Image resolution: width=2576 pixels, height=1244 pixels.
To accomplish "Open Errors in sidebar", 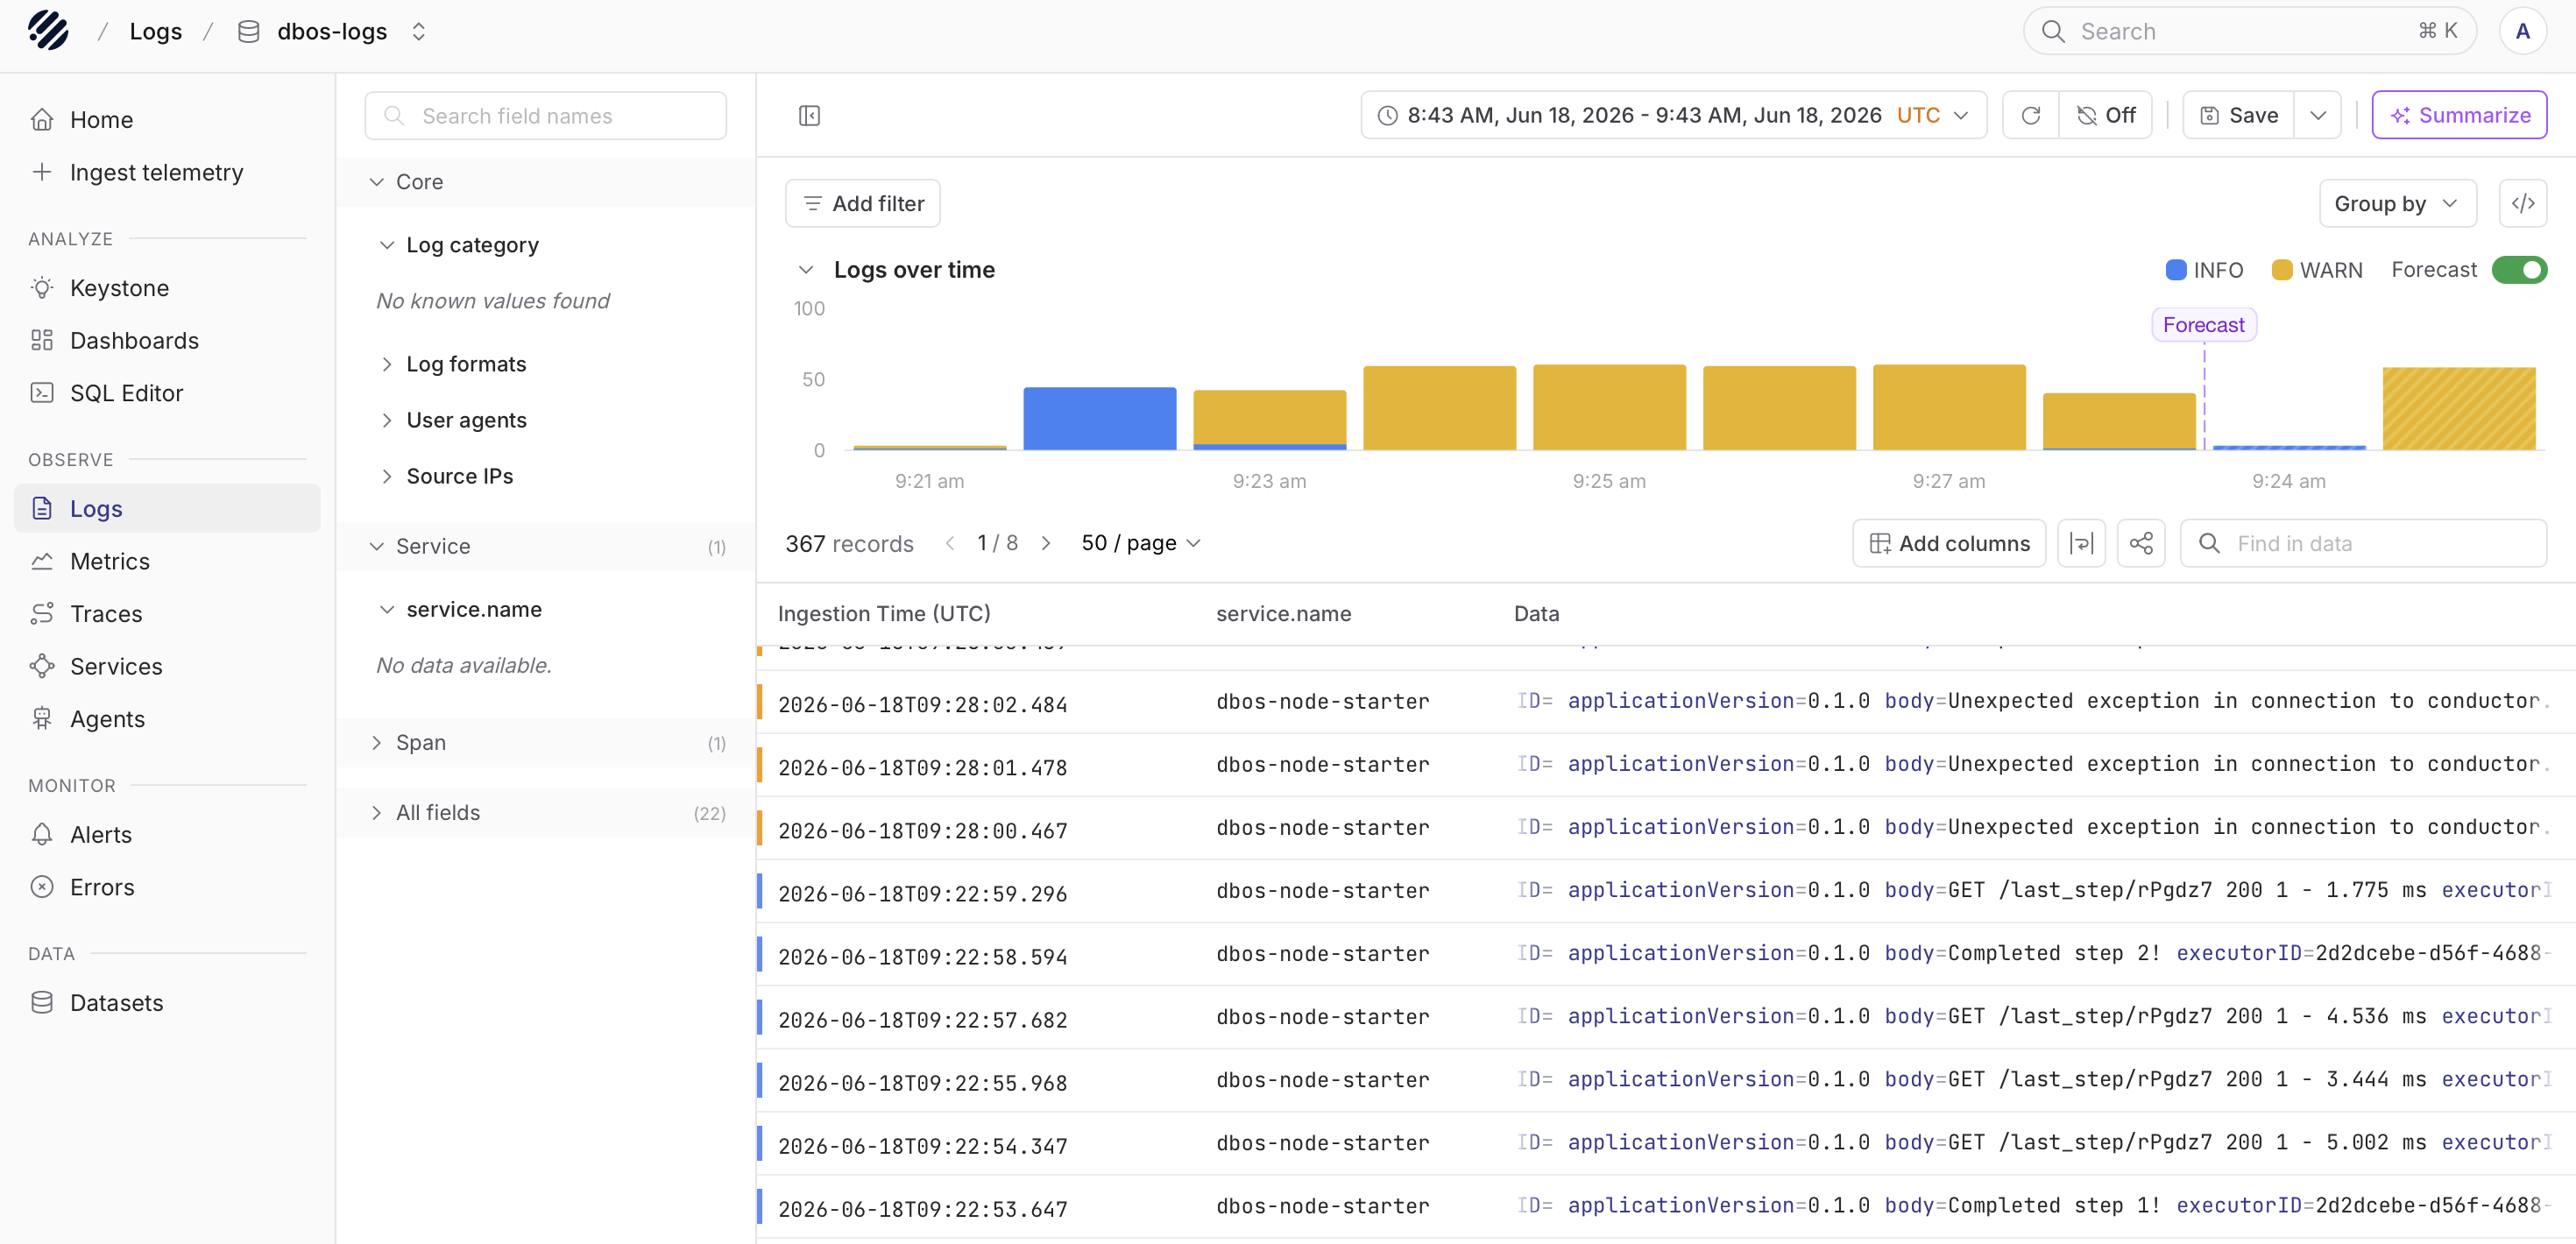I will pos(167,887).
